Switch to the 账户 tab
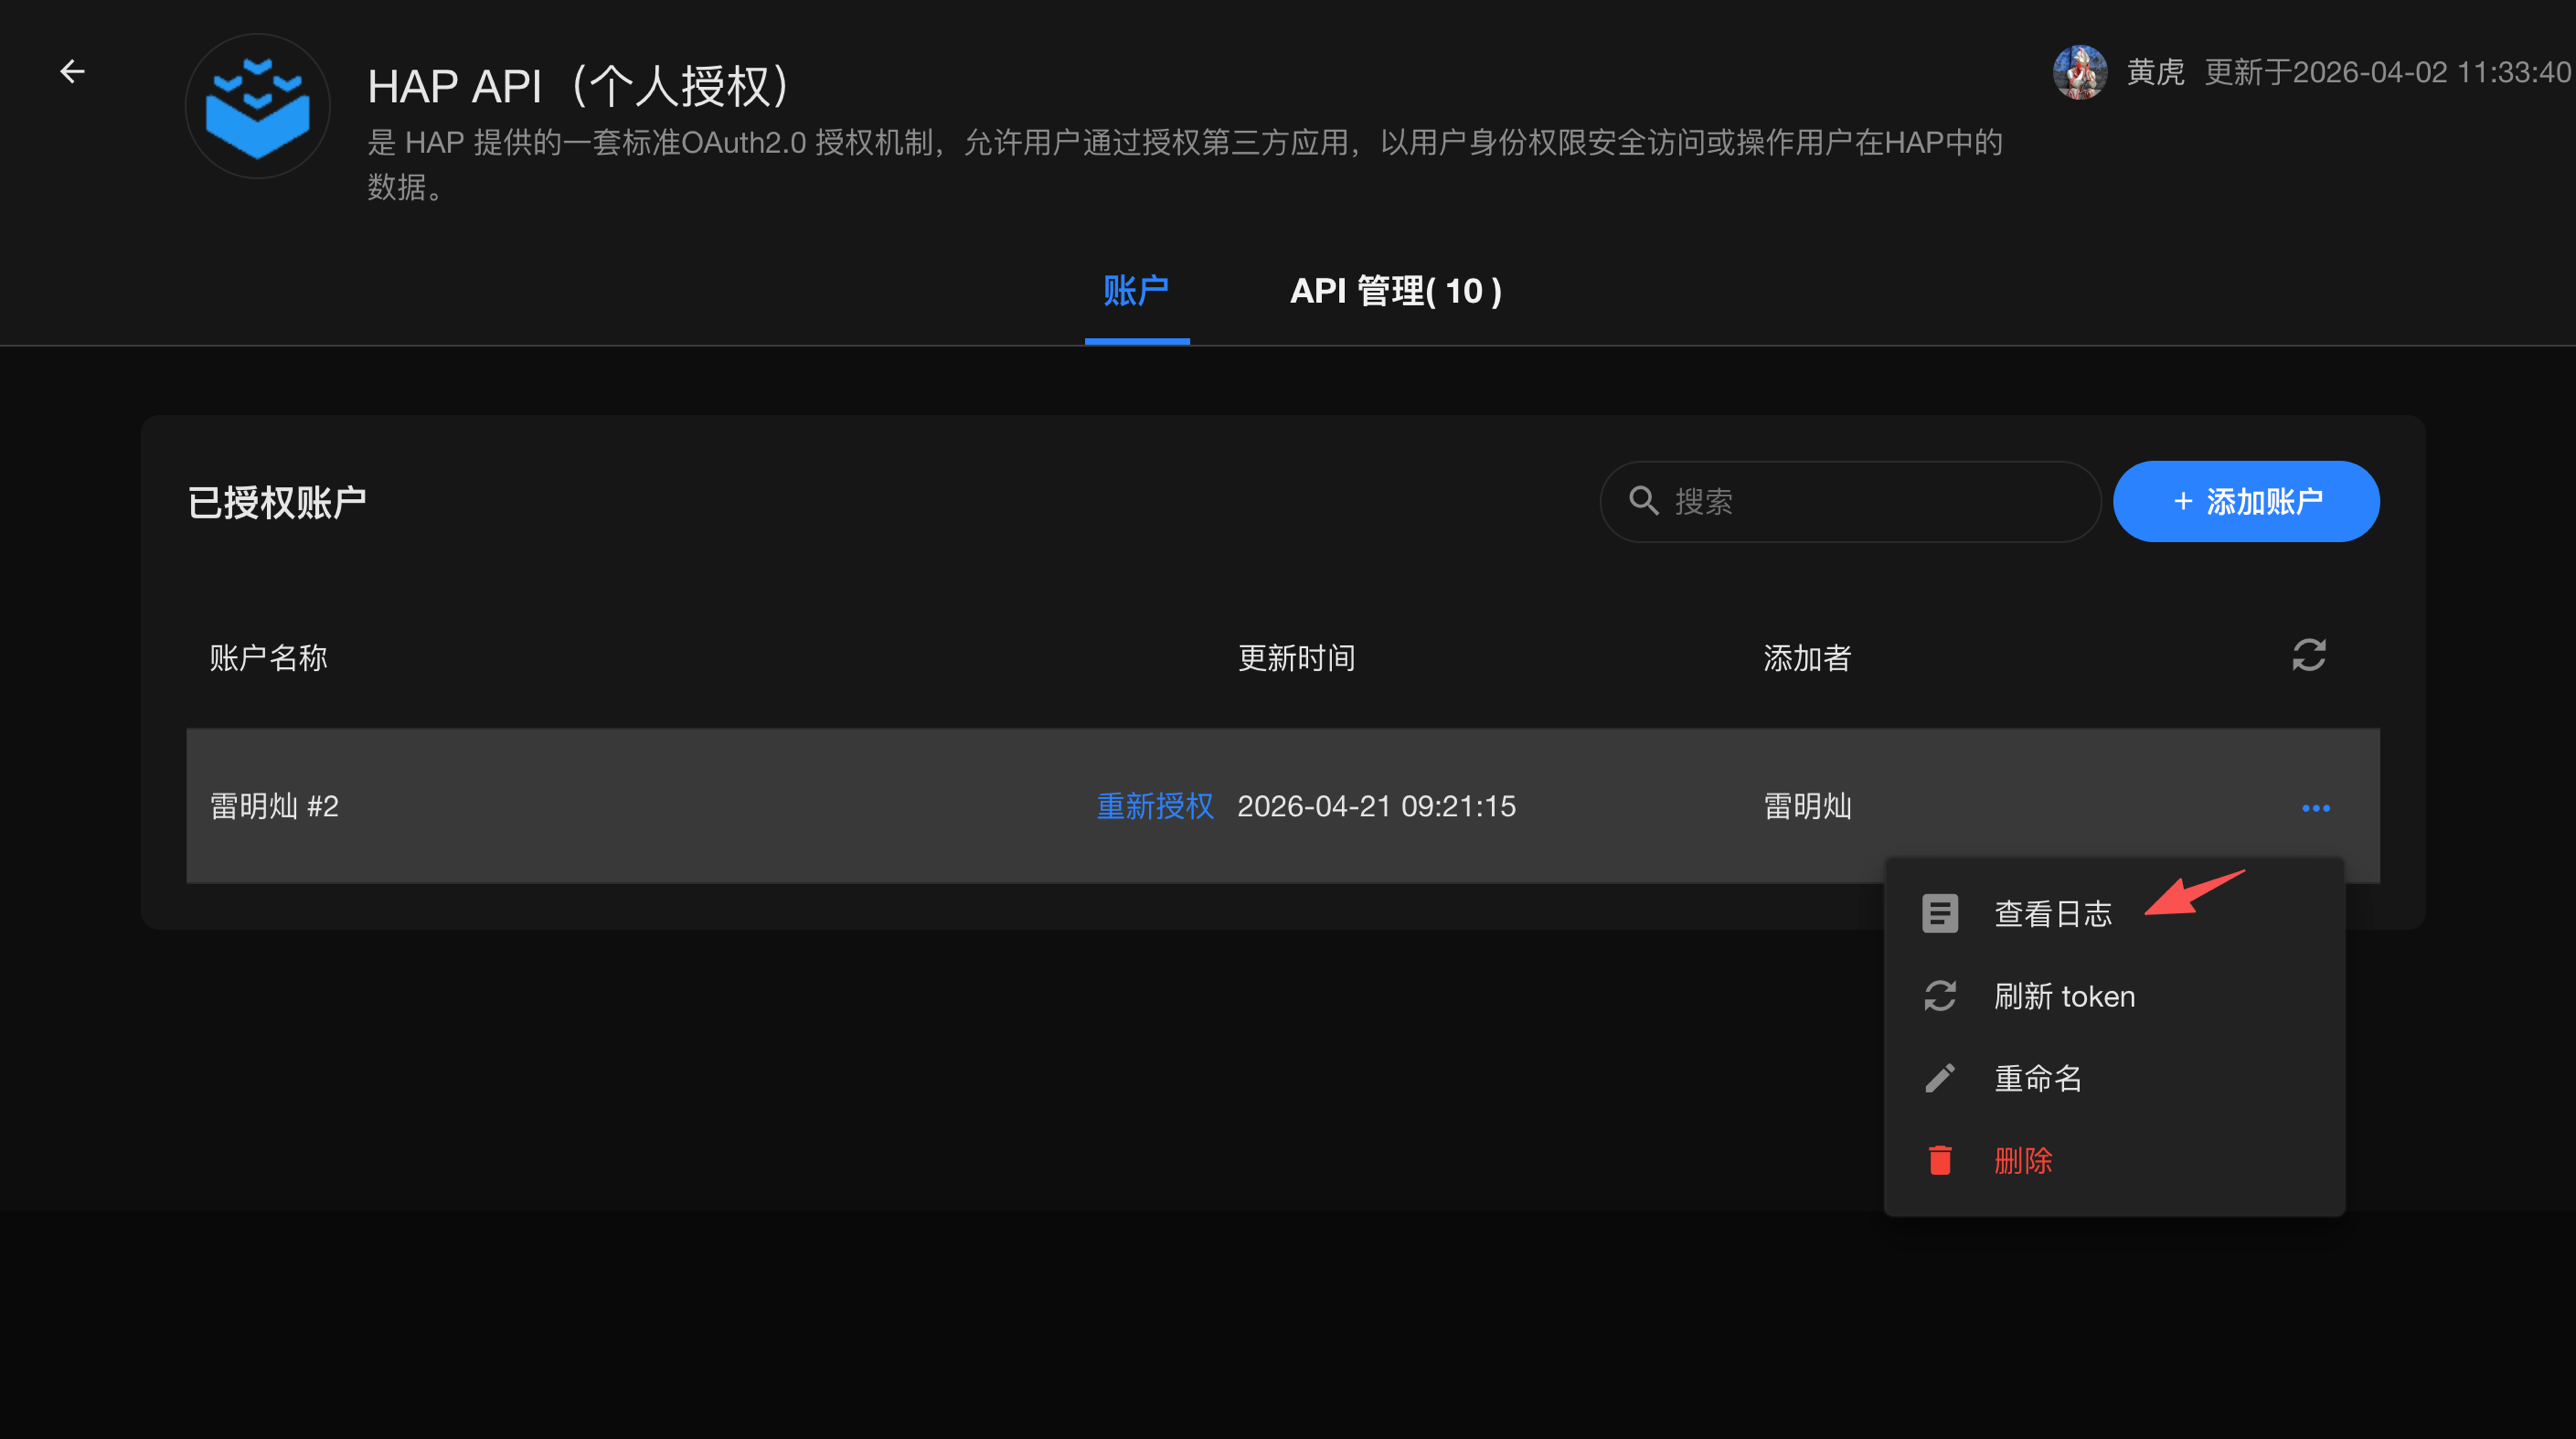Viewport: 2576px width, 1439px height. pyautogui.click(x=1136, y=291)
